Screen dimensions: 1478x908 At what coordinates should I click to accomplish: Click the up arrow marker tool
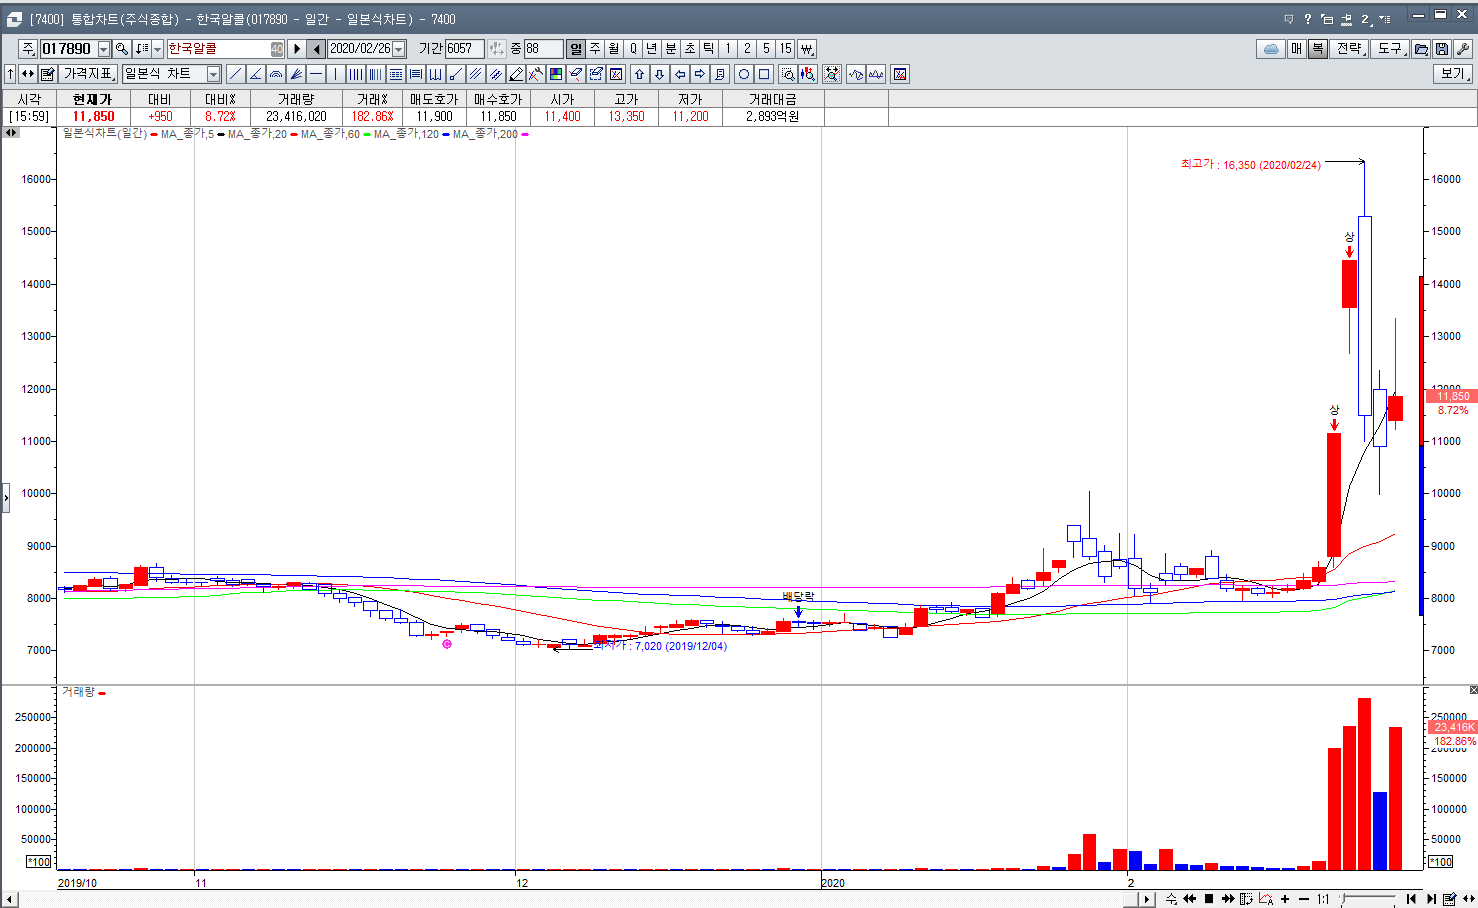pos(640,74)
